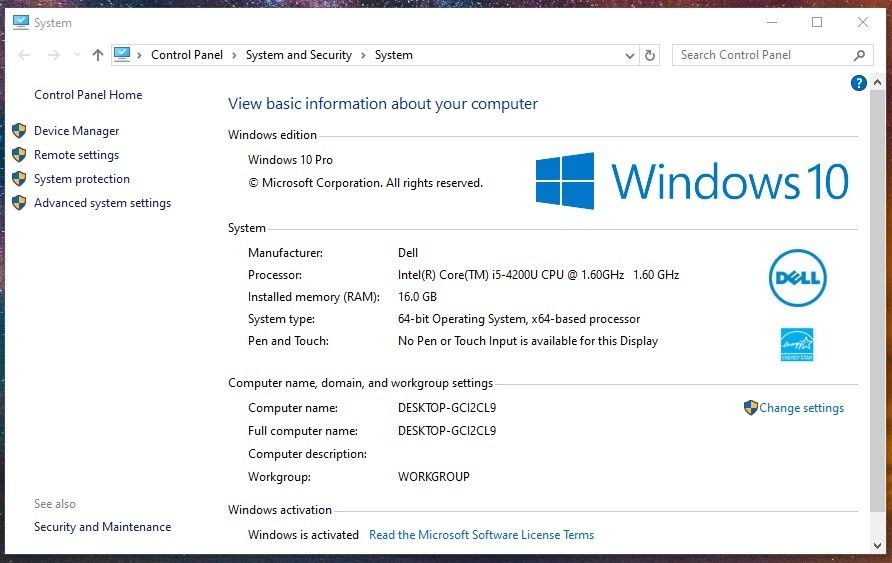This screenshot has height=563, width=892.
Task: Click shield icon next to Change settings
Action: [751, 407]
